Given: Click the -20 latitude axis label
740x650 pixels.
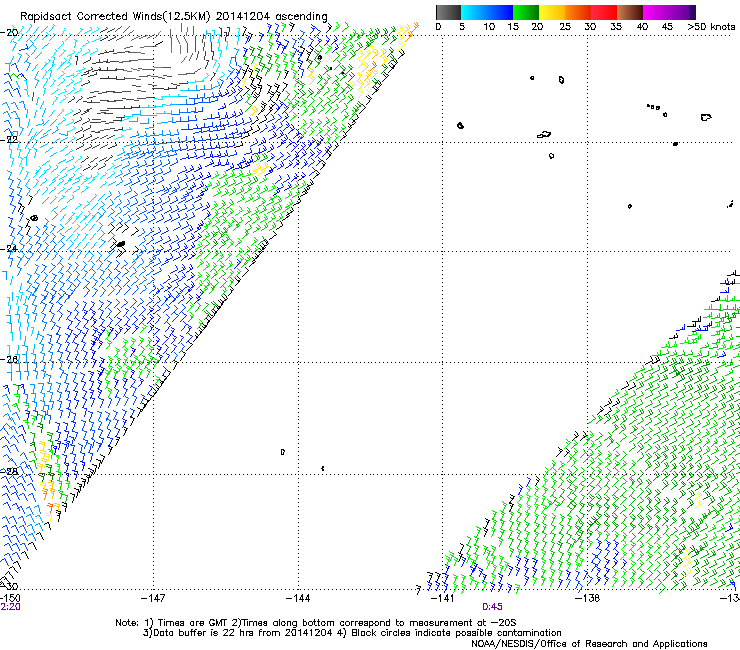Looking at the screenshot, I should 9,33.
